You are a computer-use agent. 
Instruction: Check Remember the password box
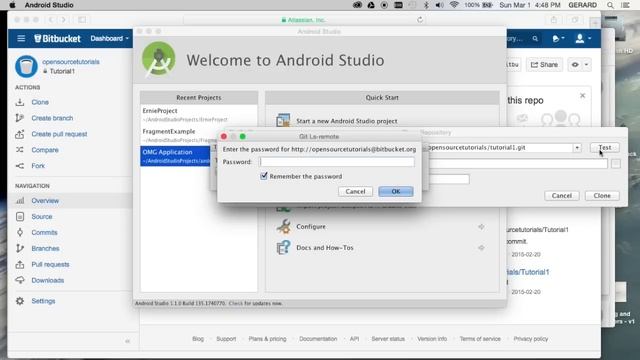pyautogui.click(x=264, y=176)
